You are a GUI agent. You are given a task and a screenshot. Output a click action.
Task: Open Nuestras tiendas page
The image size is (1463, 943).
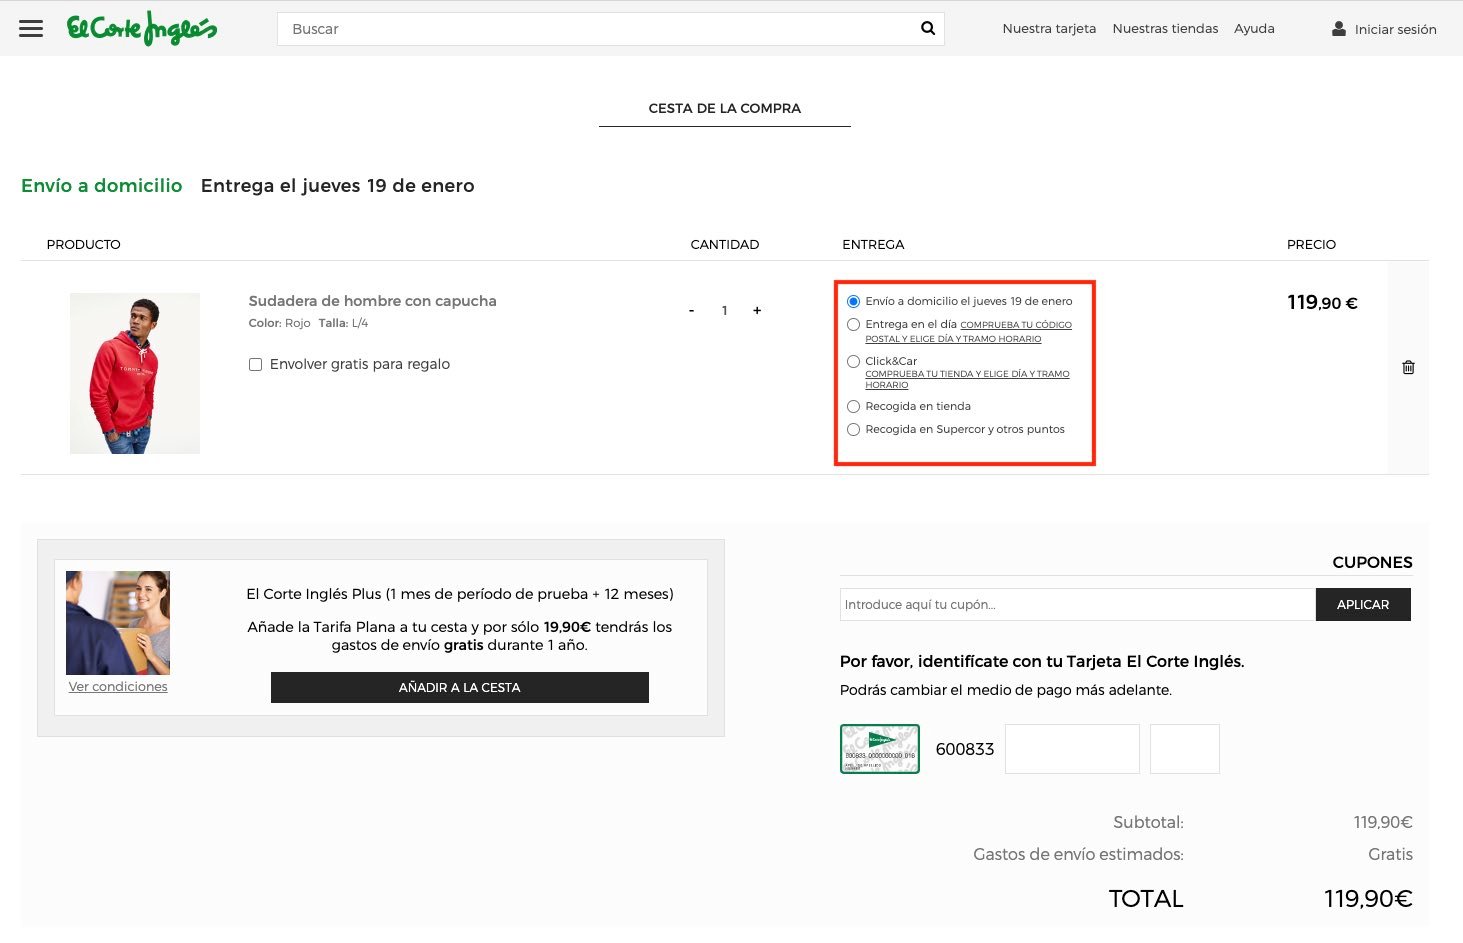coord(1165,29)
